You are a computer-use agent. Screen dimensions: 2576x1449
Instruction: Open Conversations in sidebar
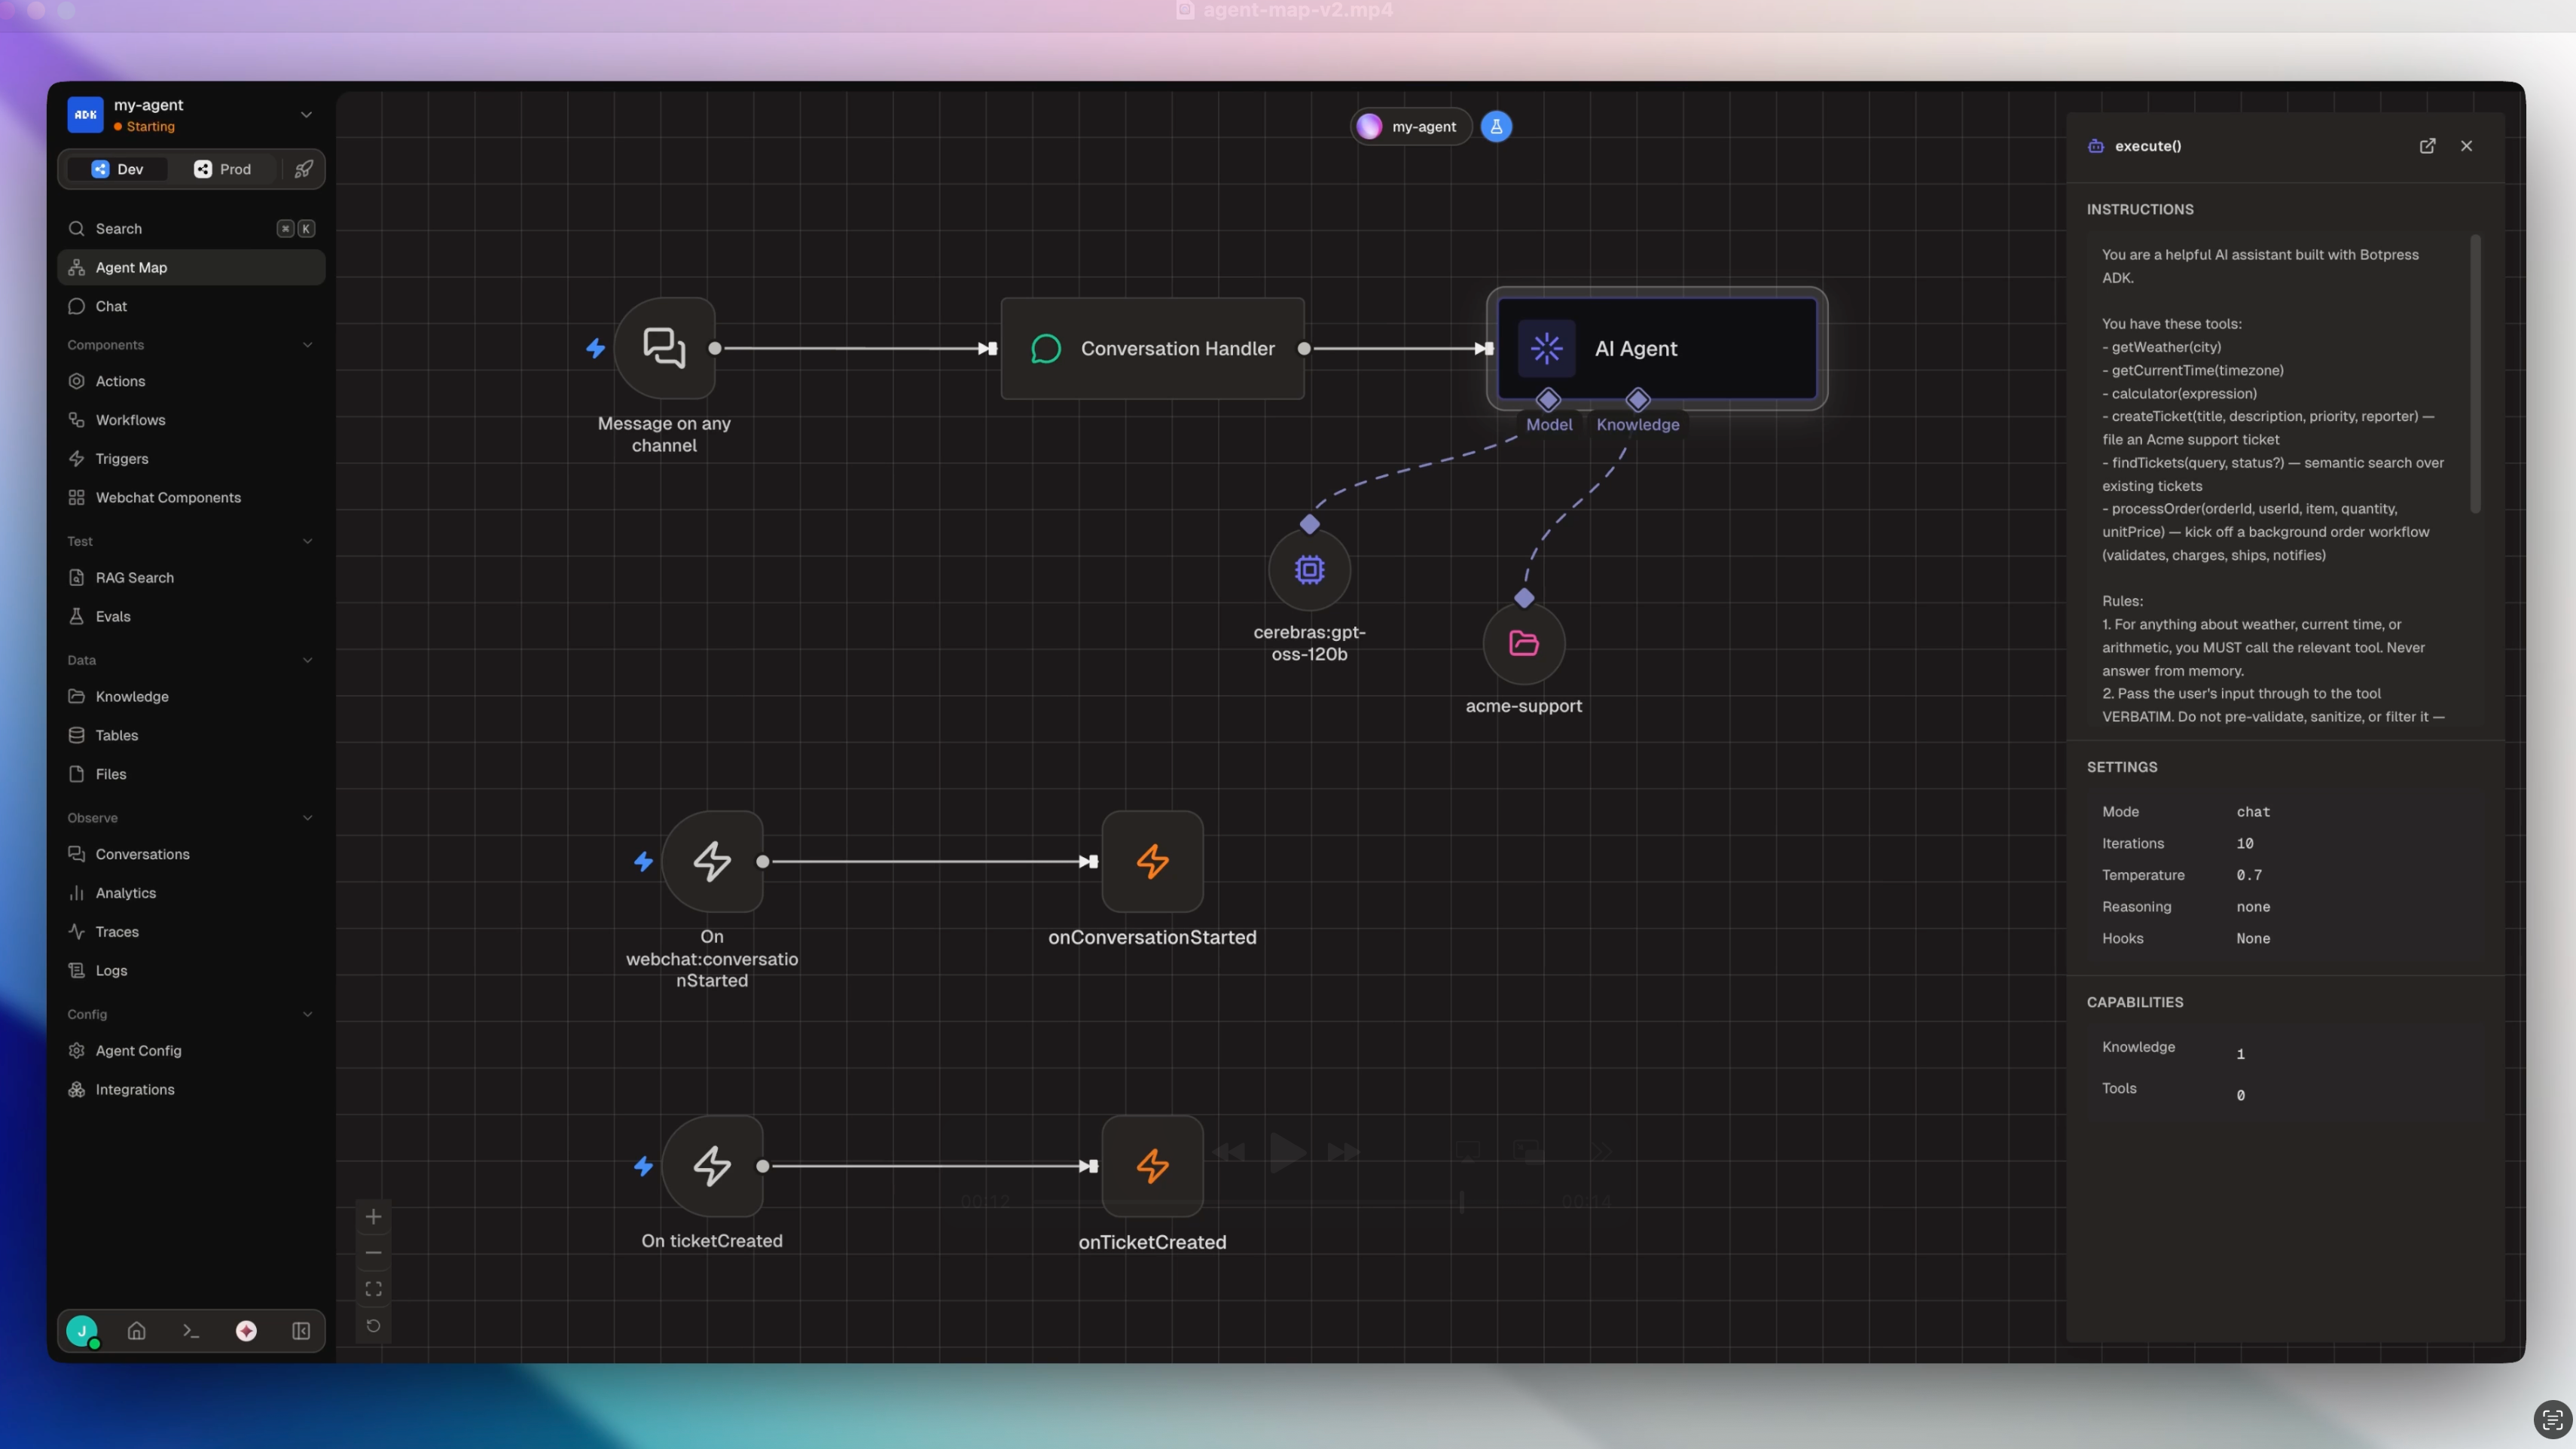[x=191, y=855]
